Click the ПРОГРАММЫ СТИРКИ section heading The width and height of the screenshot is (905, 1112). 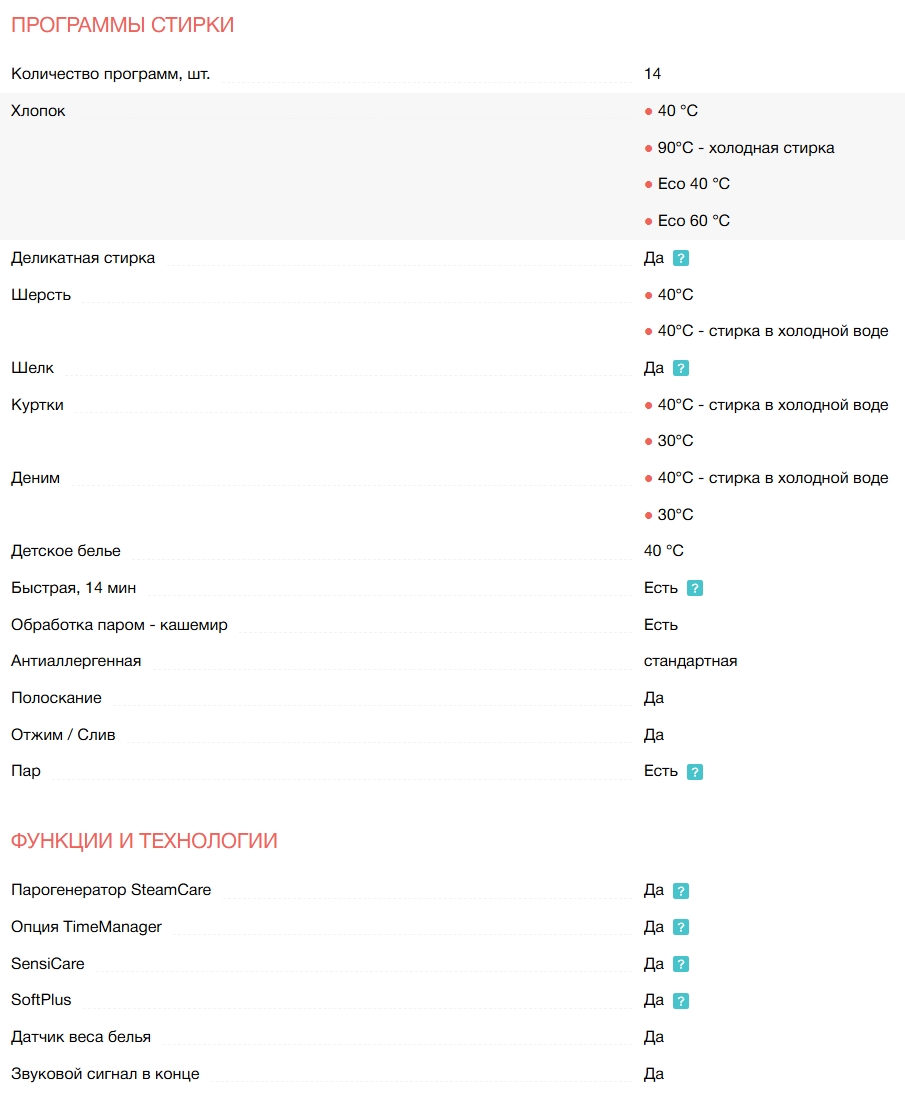pyautogui.click(x=122, y=25)
